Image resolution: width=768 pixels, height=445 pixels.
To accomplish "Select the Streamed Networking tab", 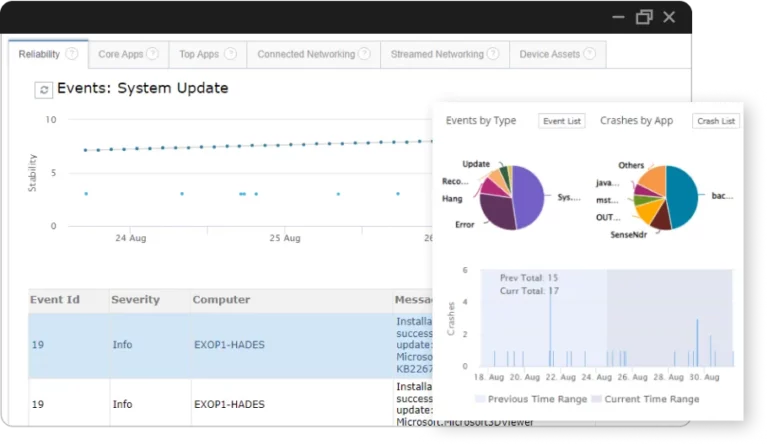I will click(x=445, y=54).
